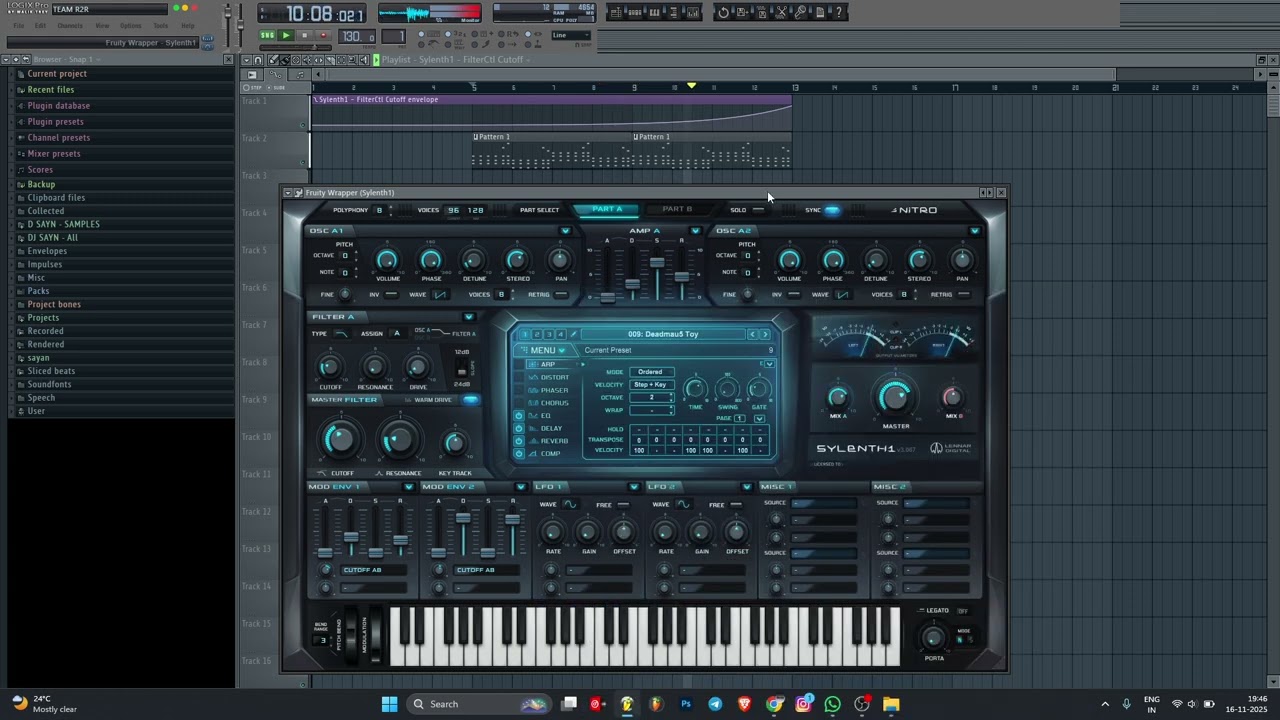Open the Channels menu
This screenshot has width=1280, height=720.
click(x=70, y=25)
